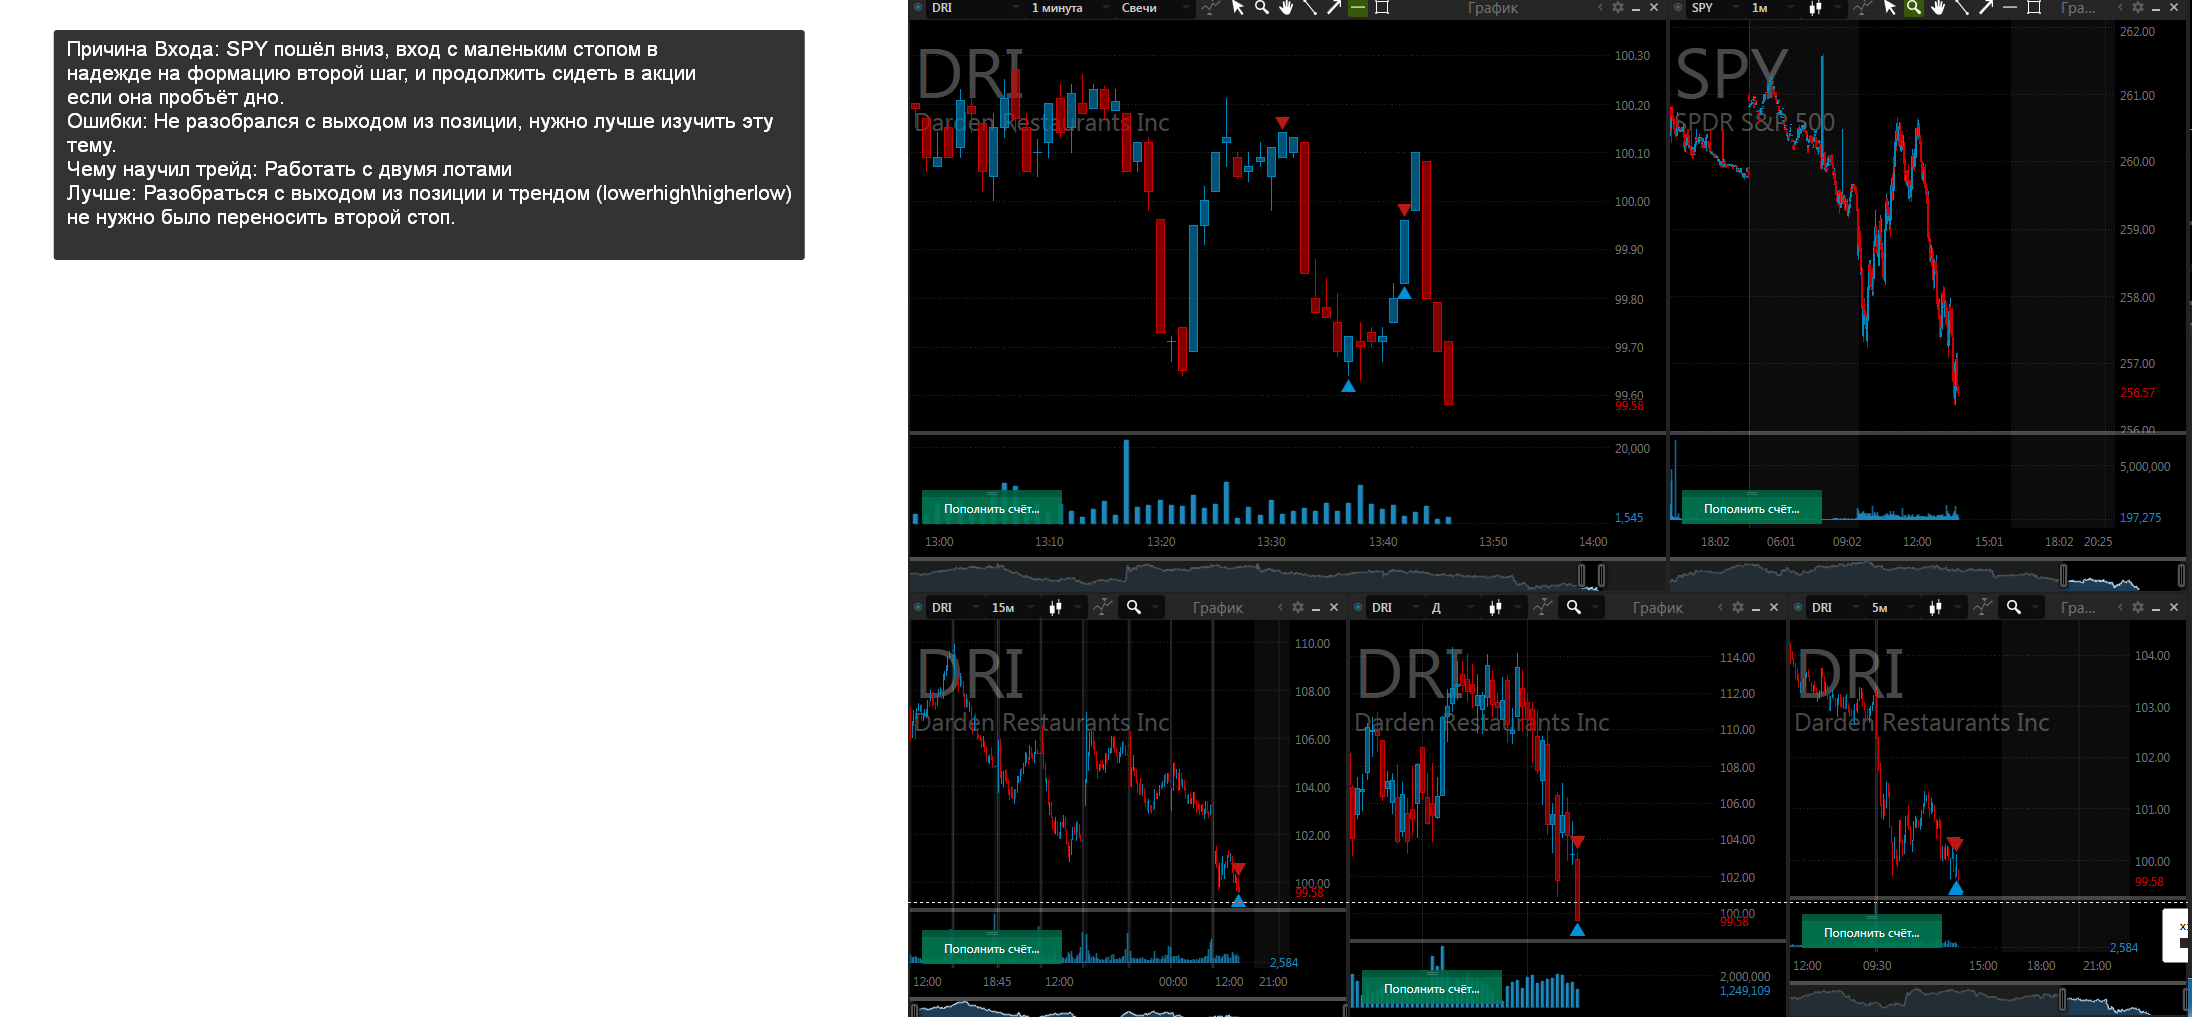
Task: Open indicators in SPY chart
Action: click(1862, 8)
